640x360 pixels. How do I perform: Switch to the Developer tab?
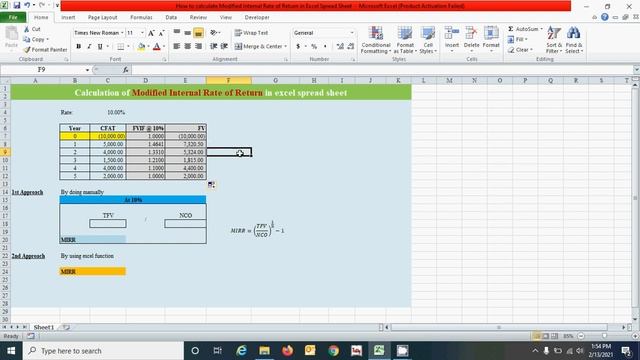pyautogui.click(x=257, y=18)
